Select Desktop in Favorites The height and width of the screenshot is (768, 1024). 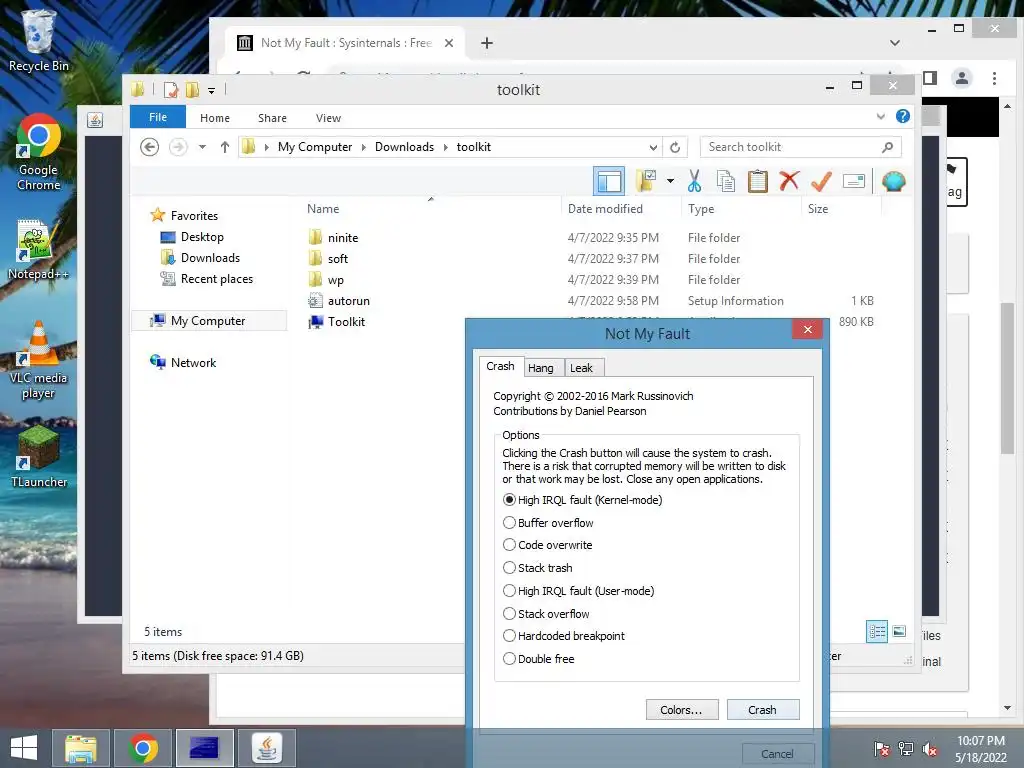coord(202,237)
